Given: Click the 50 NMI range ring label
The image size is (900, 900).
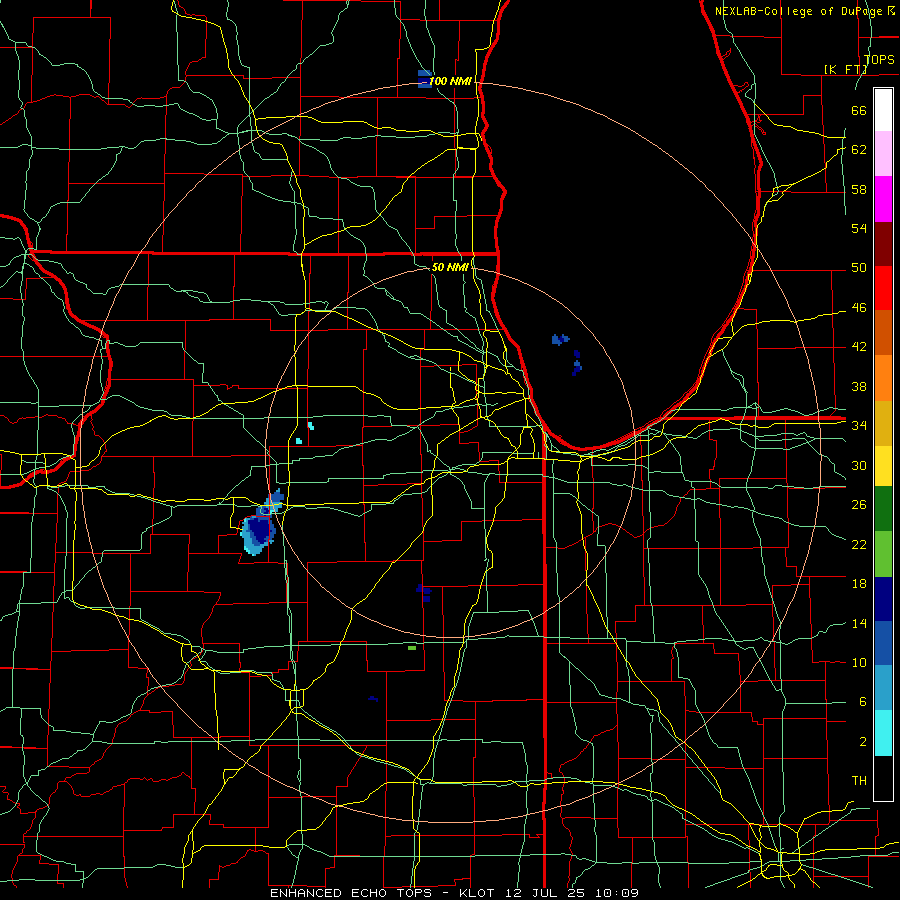Looking at the screenshot, I should 450,267.
